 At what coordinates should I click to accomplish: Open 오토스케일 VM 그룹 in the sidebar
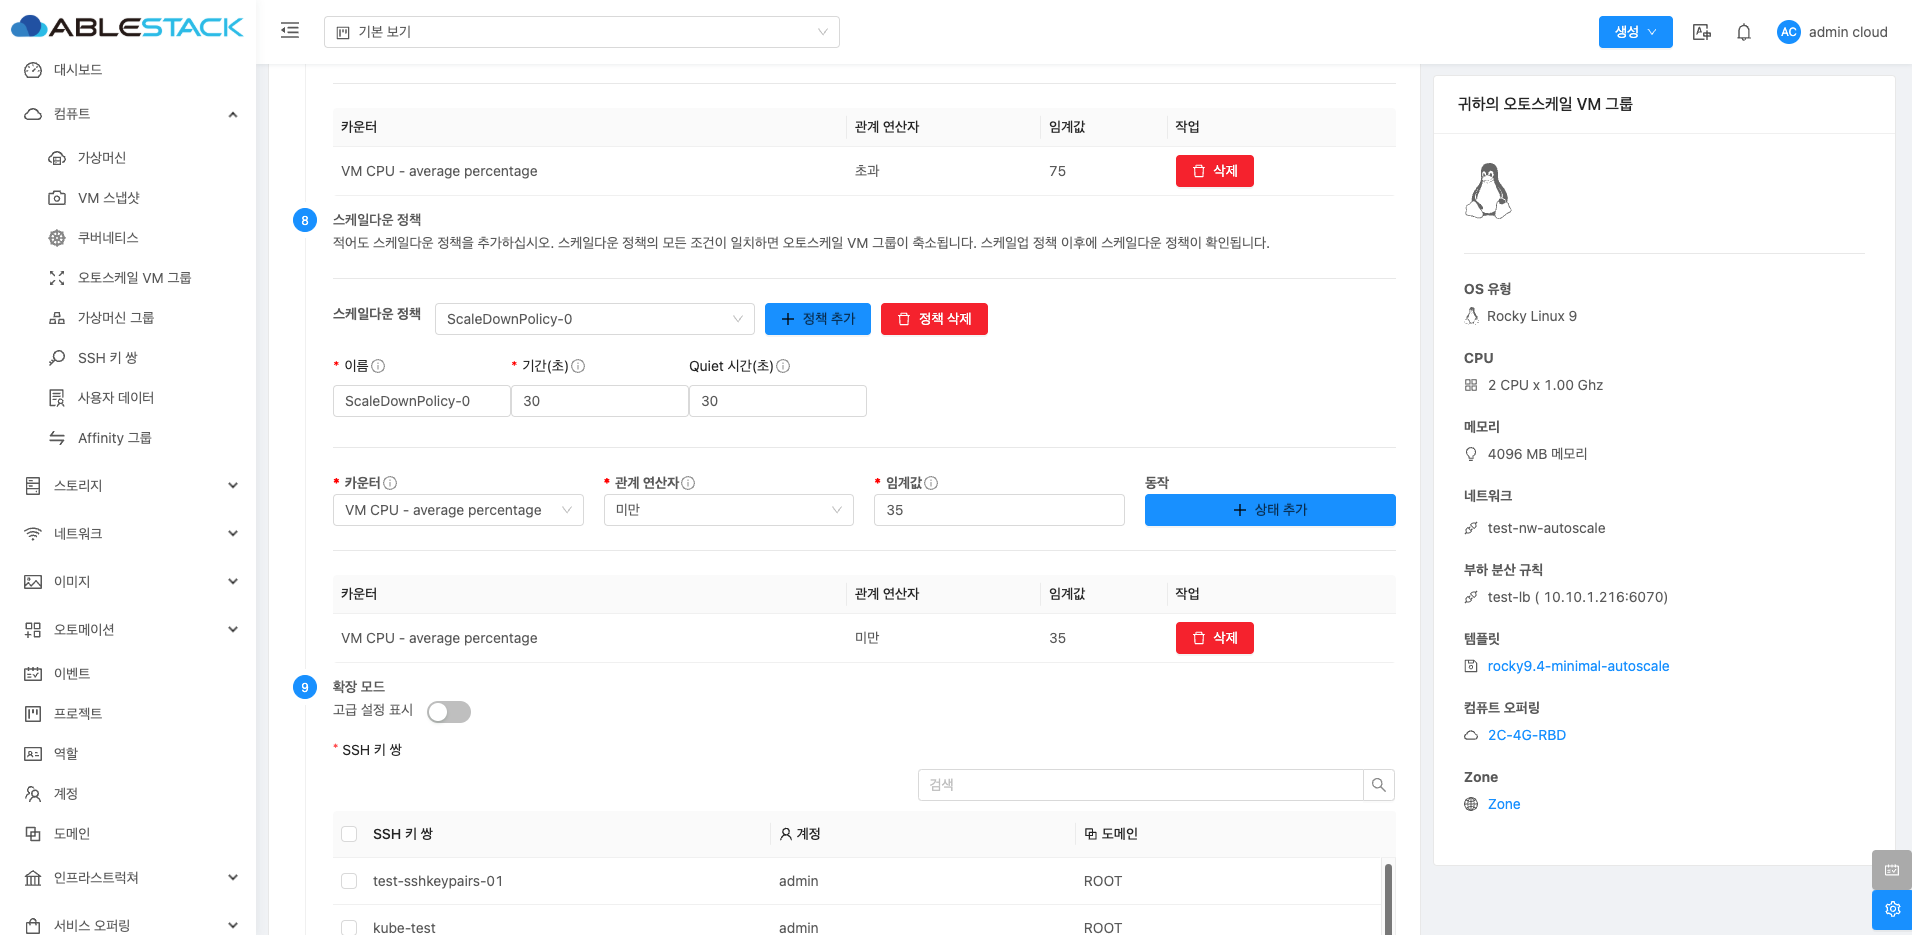click(134, 278)
